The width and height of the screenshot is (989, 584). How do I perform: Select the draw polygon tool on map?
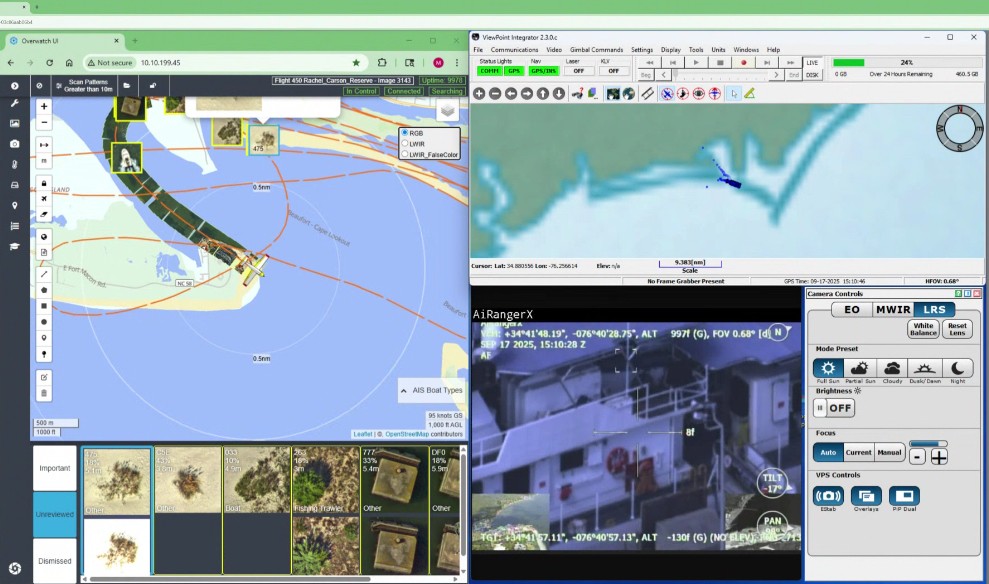point(44,290)
